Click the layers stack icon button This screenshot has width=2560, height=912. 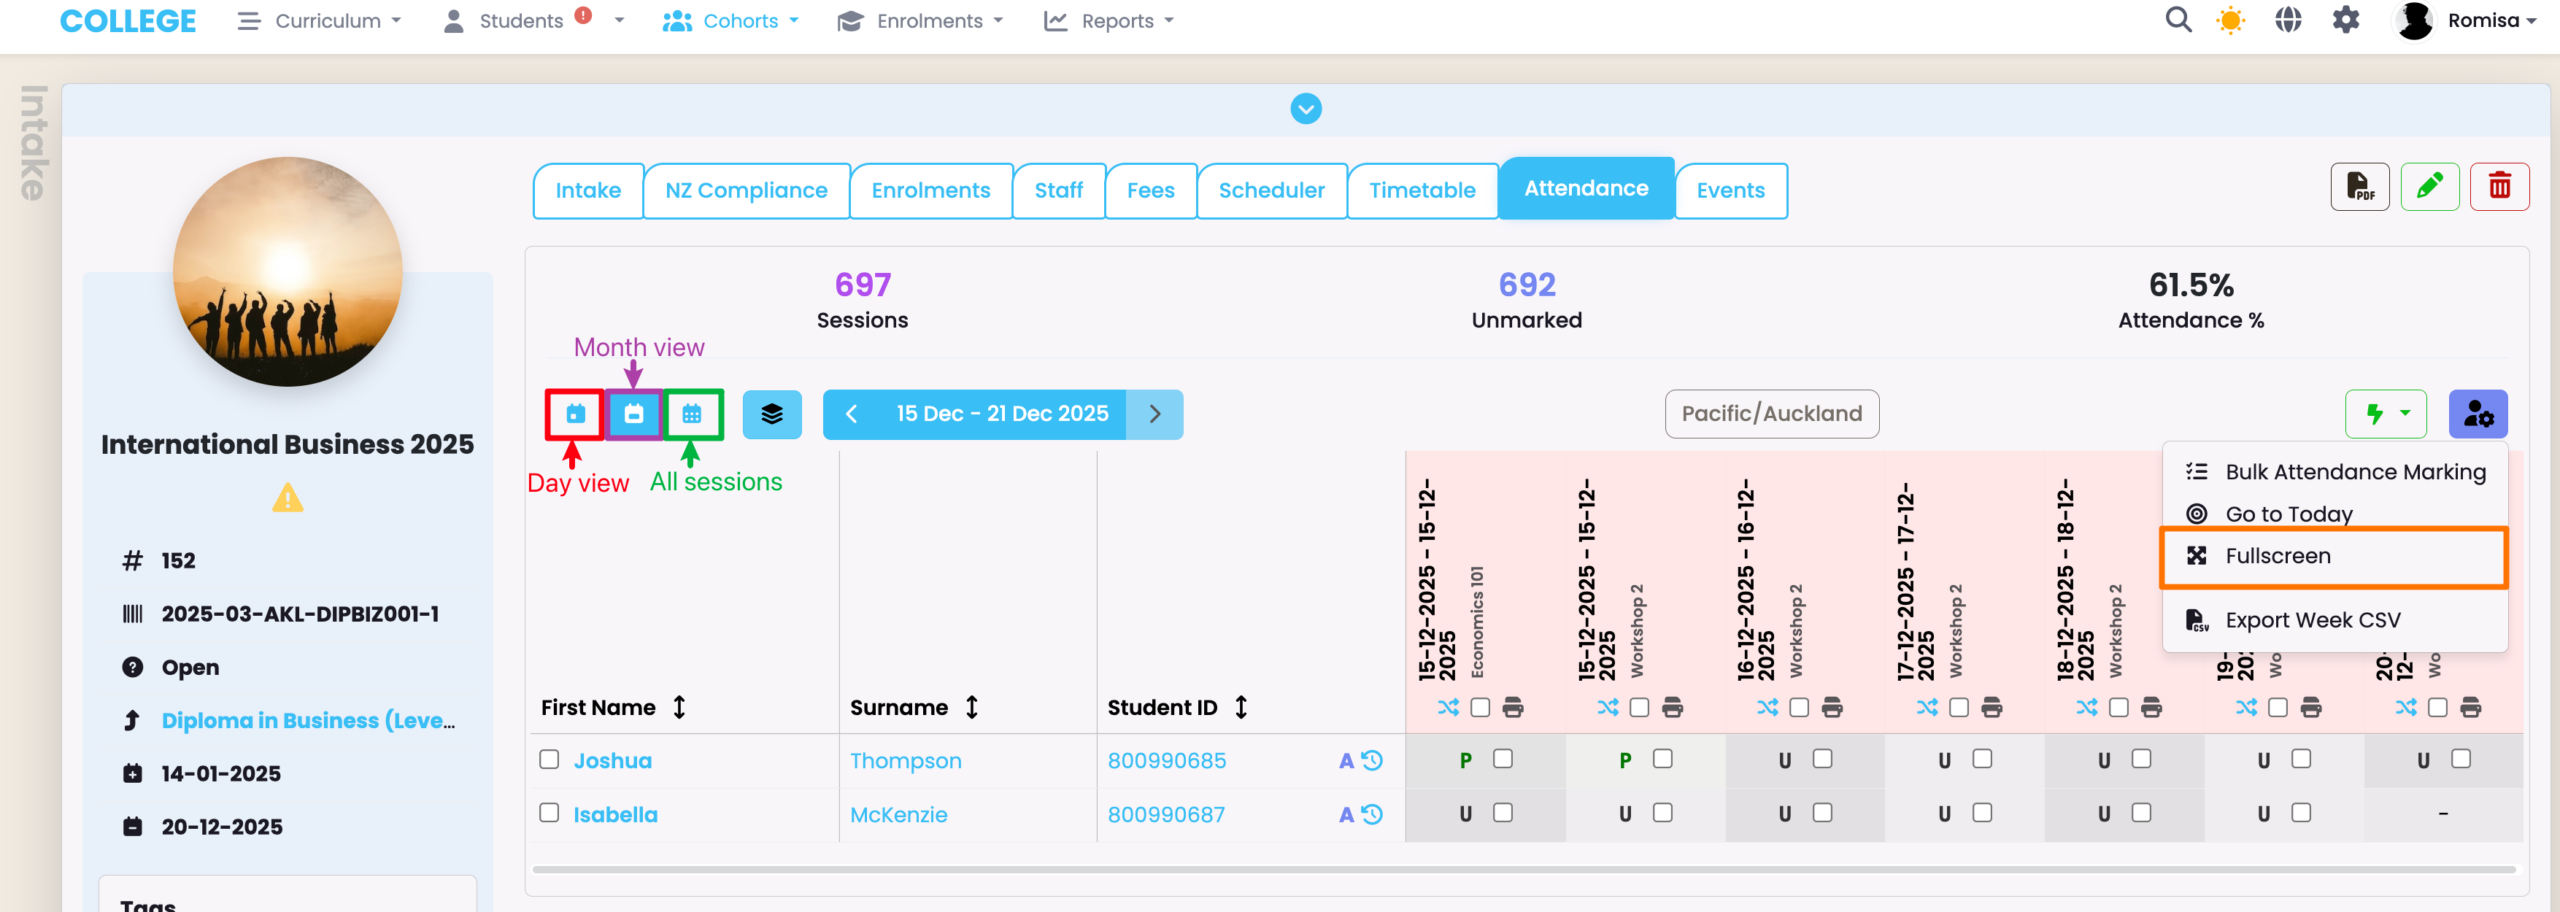tap(772, 414)
